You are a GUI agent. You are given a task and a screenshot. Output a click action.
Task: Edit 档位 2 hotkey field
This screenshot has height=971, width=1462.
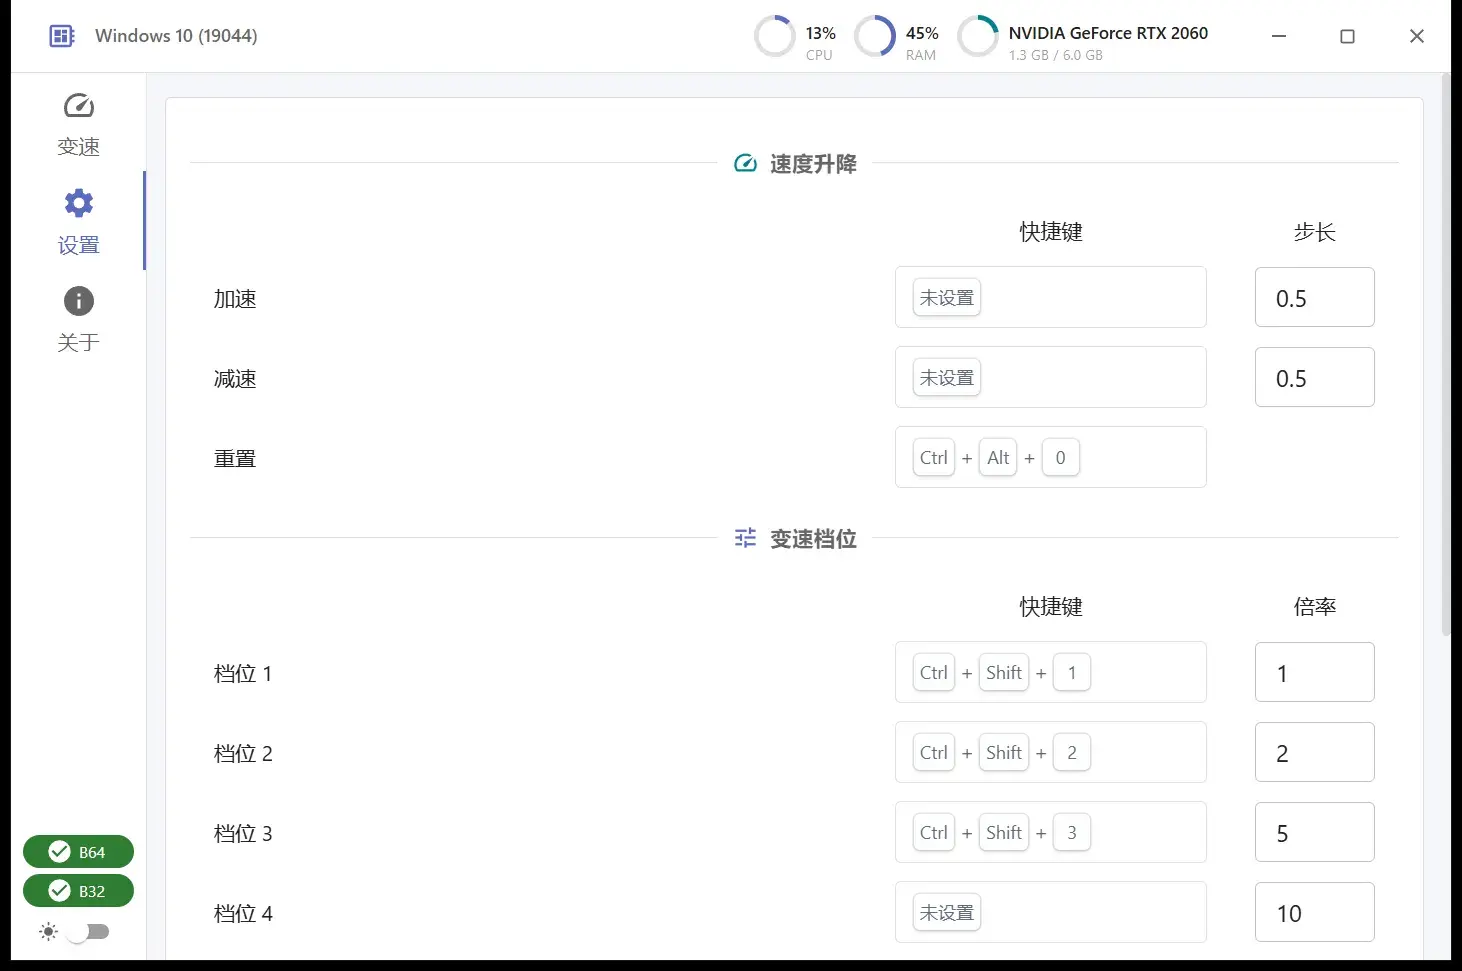[1050, 752]
